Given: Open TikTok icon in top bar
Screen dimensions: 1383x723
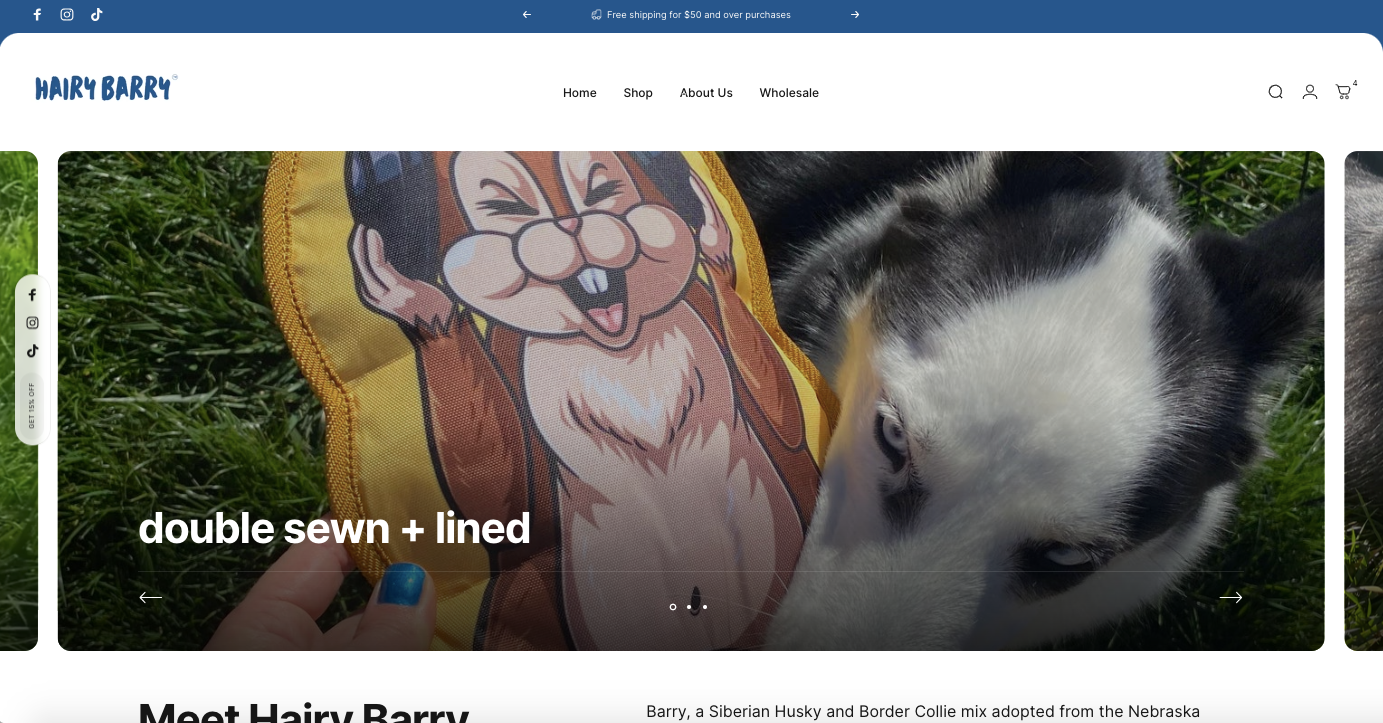Looking at the screenshot, I should click(97, 15).
